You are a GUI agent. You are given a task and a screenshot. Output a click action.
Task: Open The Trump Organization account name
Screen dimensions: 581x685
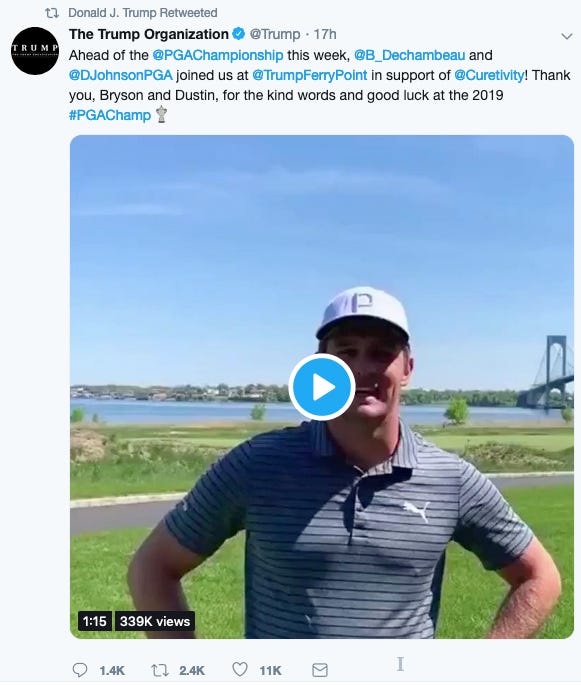149,34
